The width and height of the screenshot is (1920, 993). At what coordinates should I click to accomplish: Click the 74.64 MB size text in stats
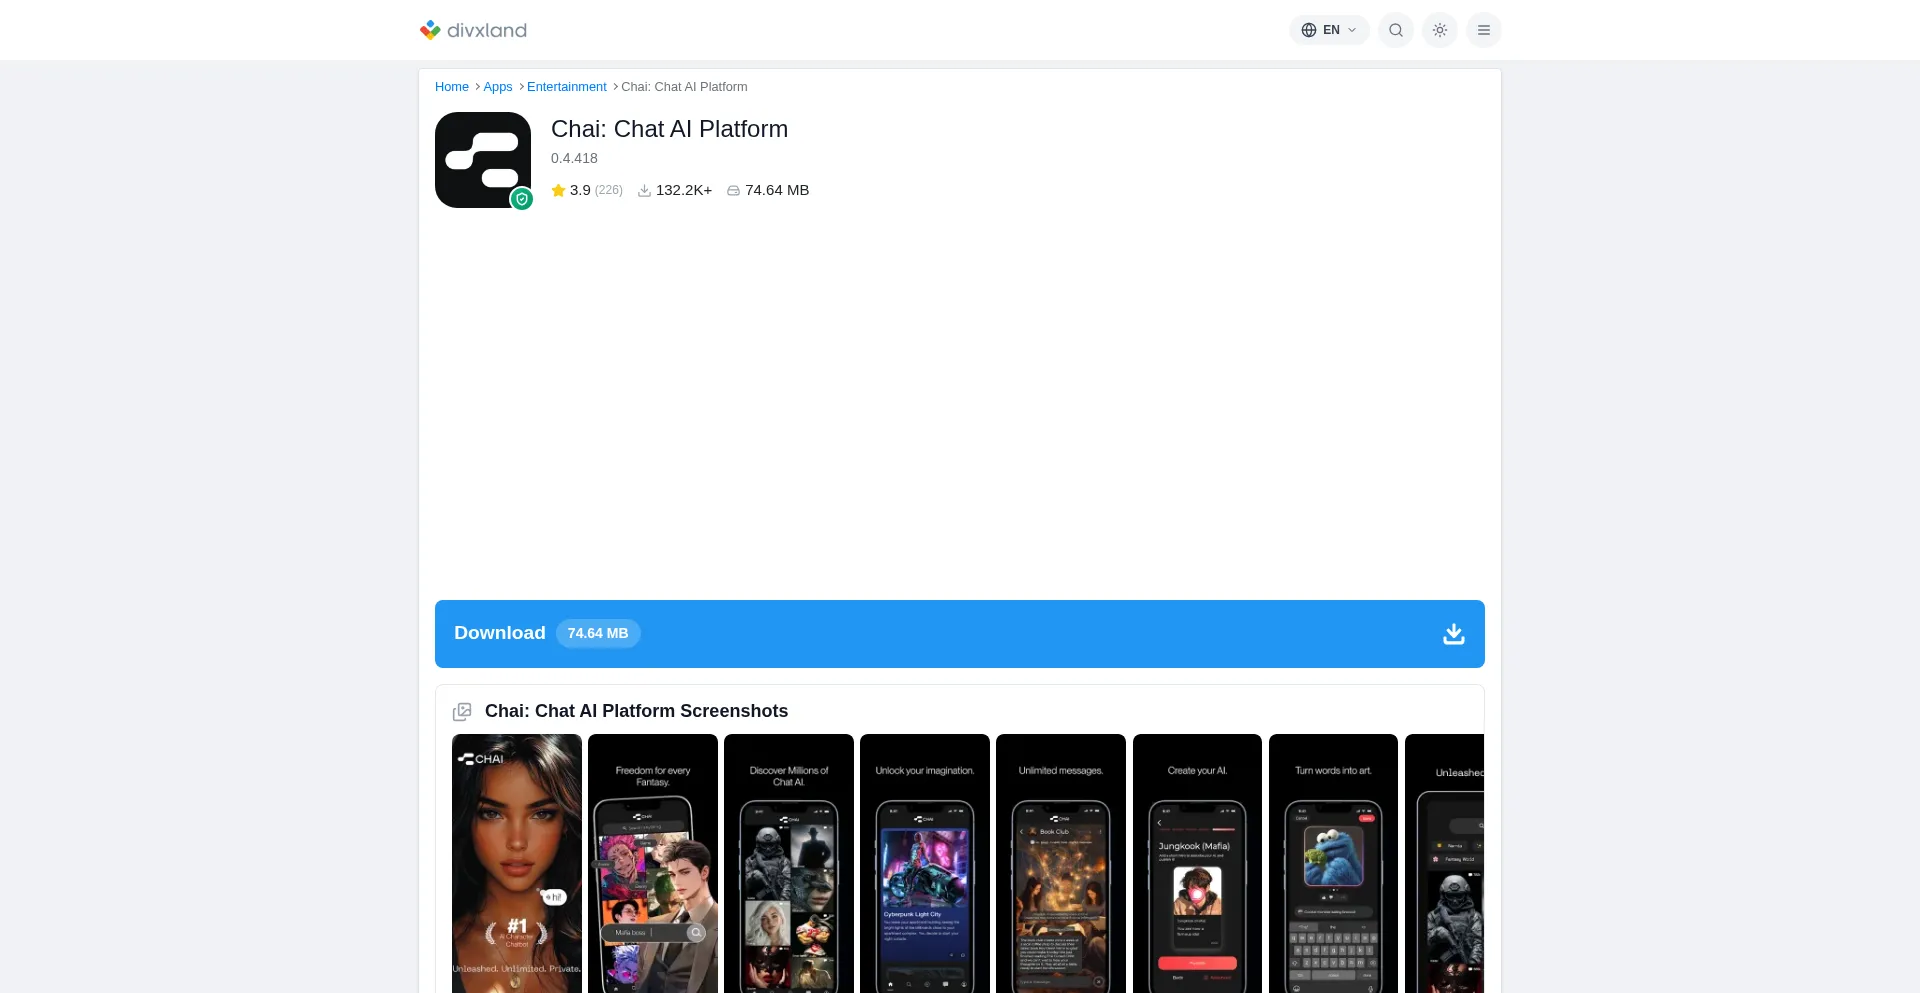777,190
